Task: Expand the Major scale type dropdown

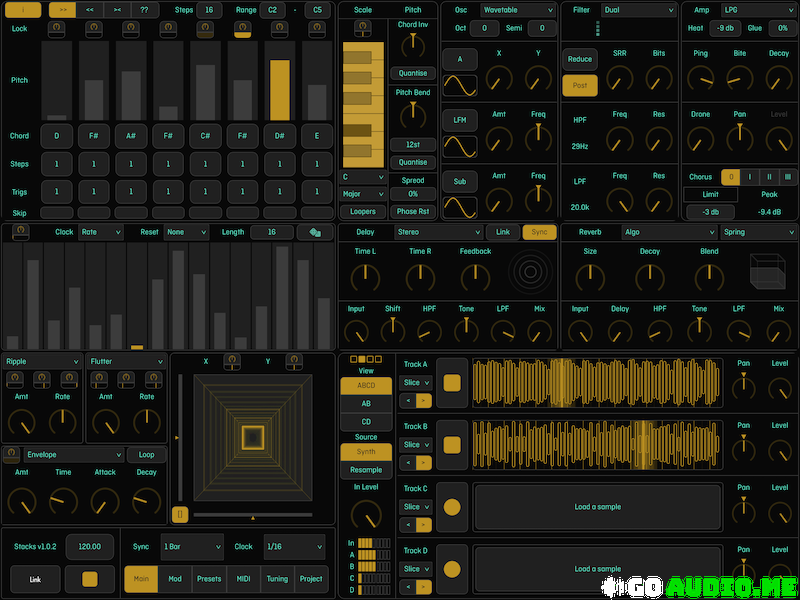Action: [362, 194]
